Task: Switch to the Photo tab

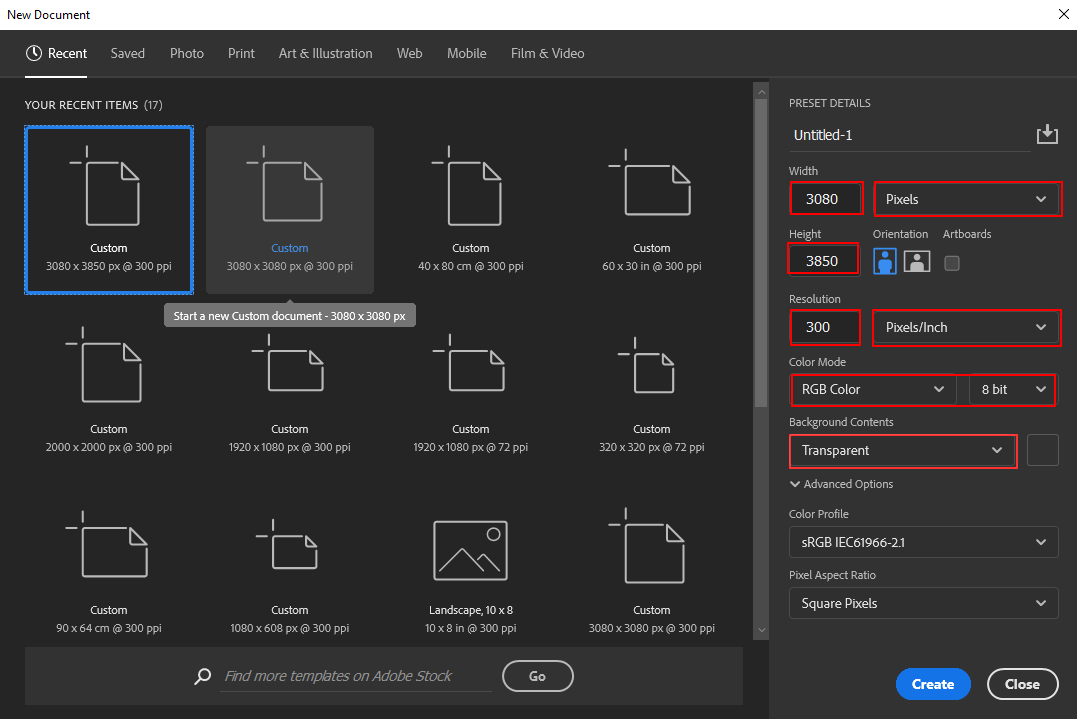Action: click(186, 53)
